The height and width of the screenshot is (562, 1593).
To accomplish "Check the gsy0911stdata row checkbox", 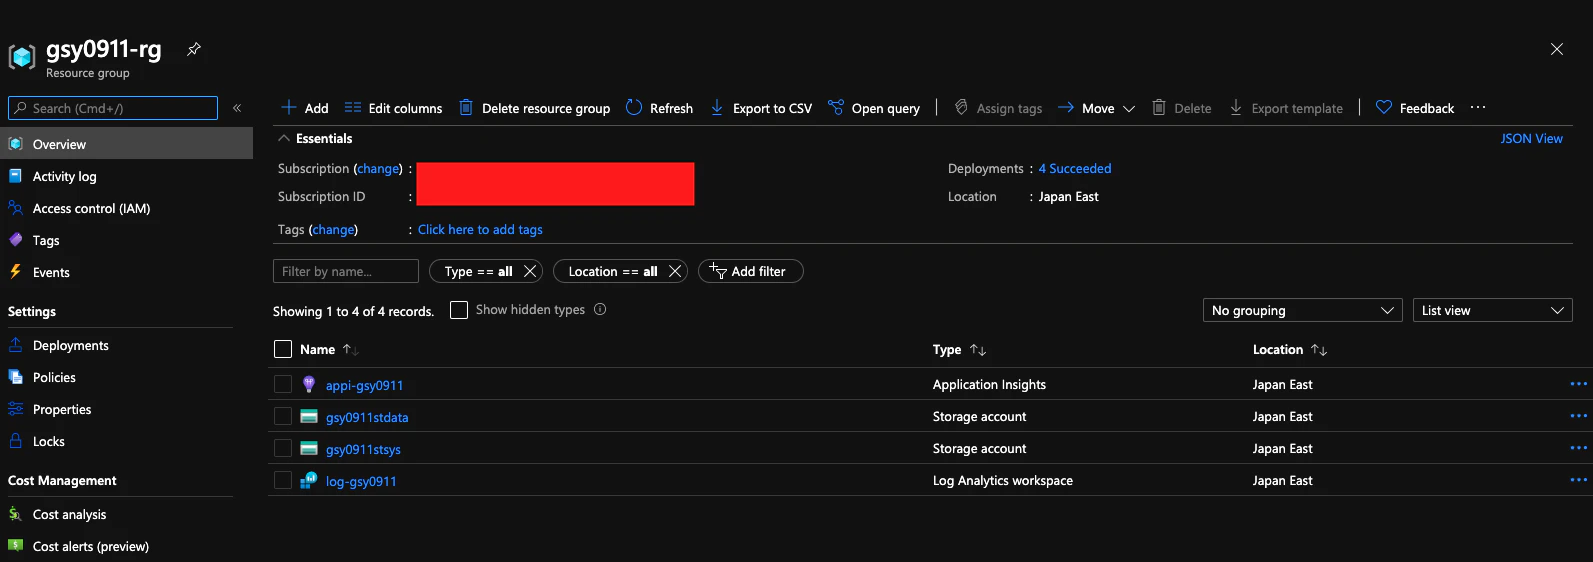I will pos(283,416).
